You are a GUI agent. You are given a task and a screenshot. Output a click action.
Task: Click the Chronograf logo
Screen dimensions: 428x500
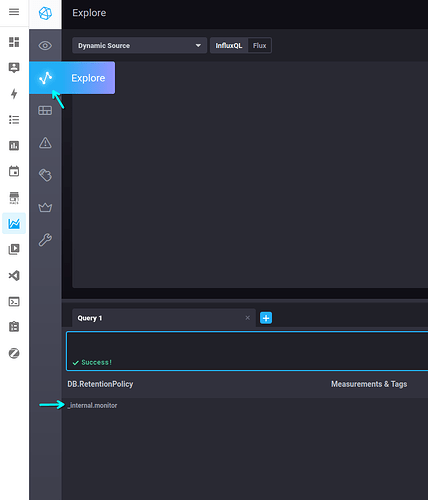(45, 14)
